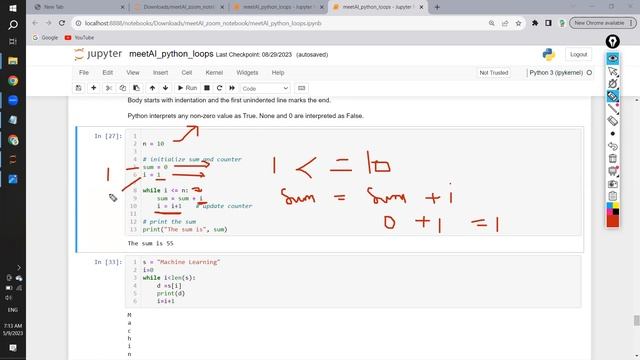Click the pen size dot in annotation toolbar
The height and width of the screenshot is (360, 640).
pyautogui.click(x=612, y=133)
